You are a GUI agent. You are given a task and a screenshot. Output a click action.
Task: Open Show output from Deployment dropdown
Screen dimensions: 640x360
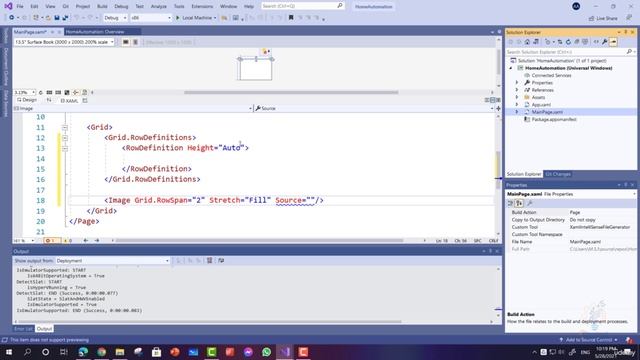click(x=113, y=260)
